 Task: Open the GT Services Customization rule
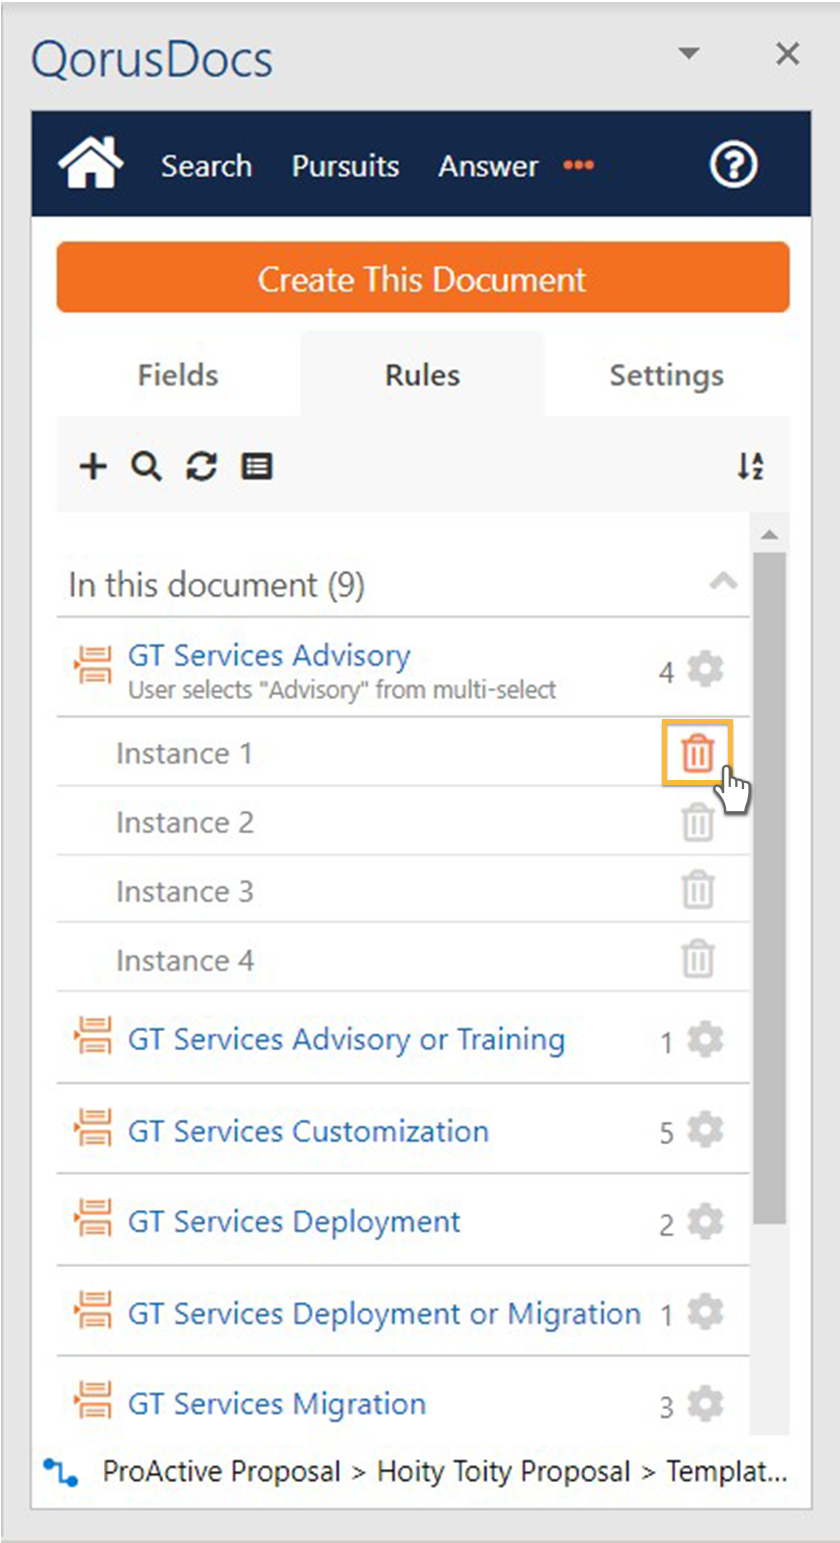(308, 1131)
